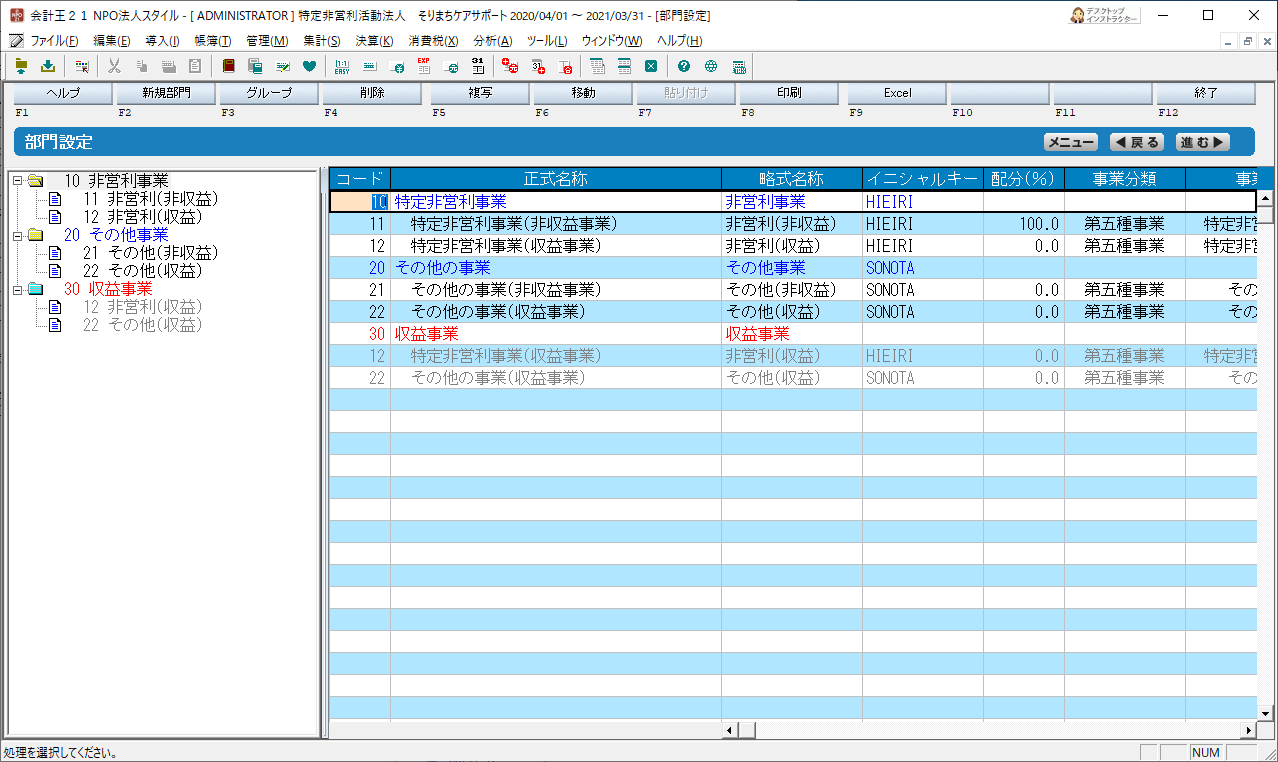
Task: Click the 終了 button
Action: (1205, 93)
